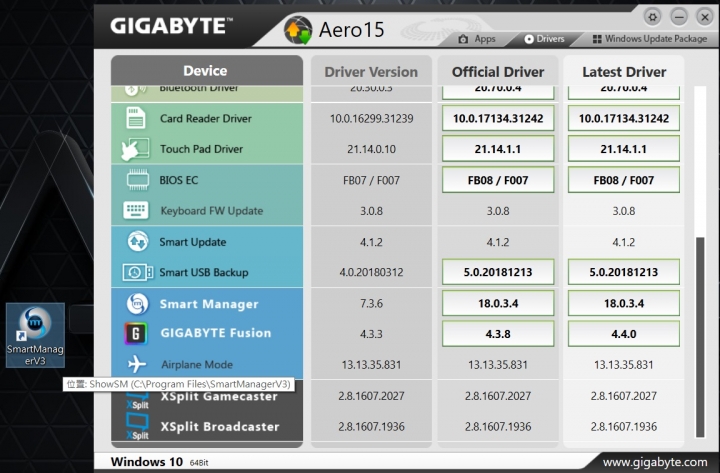
Task: Click the Smart Update globe icon
Action: click(138, 241)
